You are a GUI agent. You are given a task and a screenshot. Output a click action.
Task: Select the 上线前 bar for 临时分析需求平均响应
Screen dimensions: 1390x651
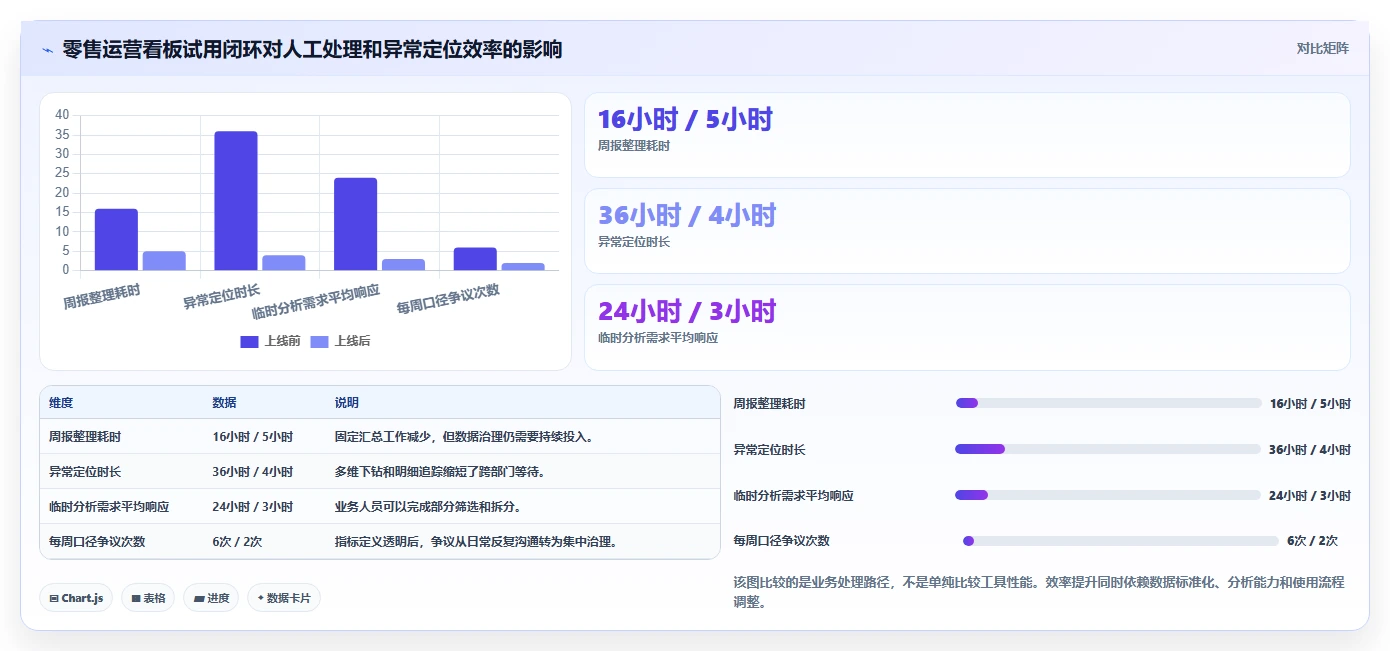[x=355, y=224]
